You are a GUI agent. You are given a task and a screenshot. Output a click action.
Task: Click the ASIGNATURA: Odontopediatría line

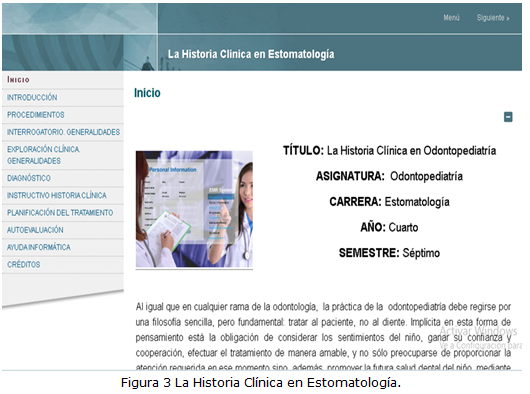pyautogui.click(x=389, y=176)
